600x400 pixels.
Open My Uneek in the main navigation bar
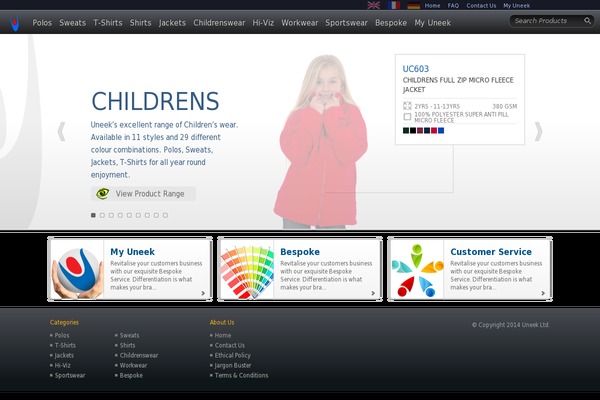432,23
